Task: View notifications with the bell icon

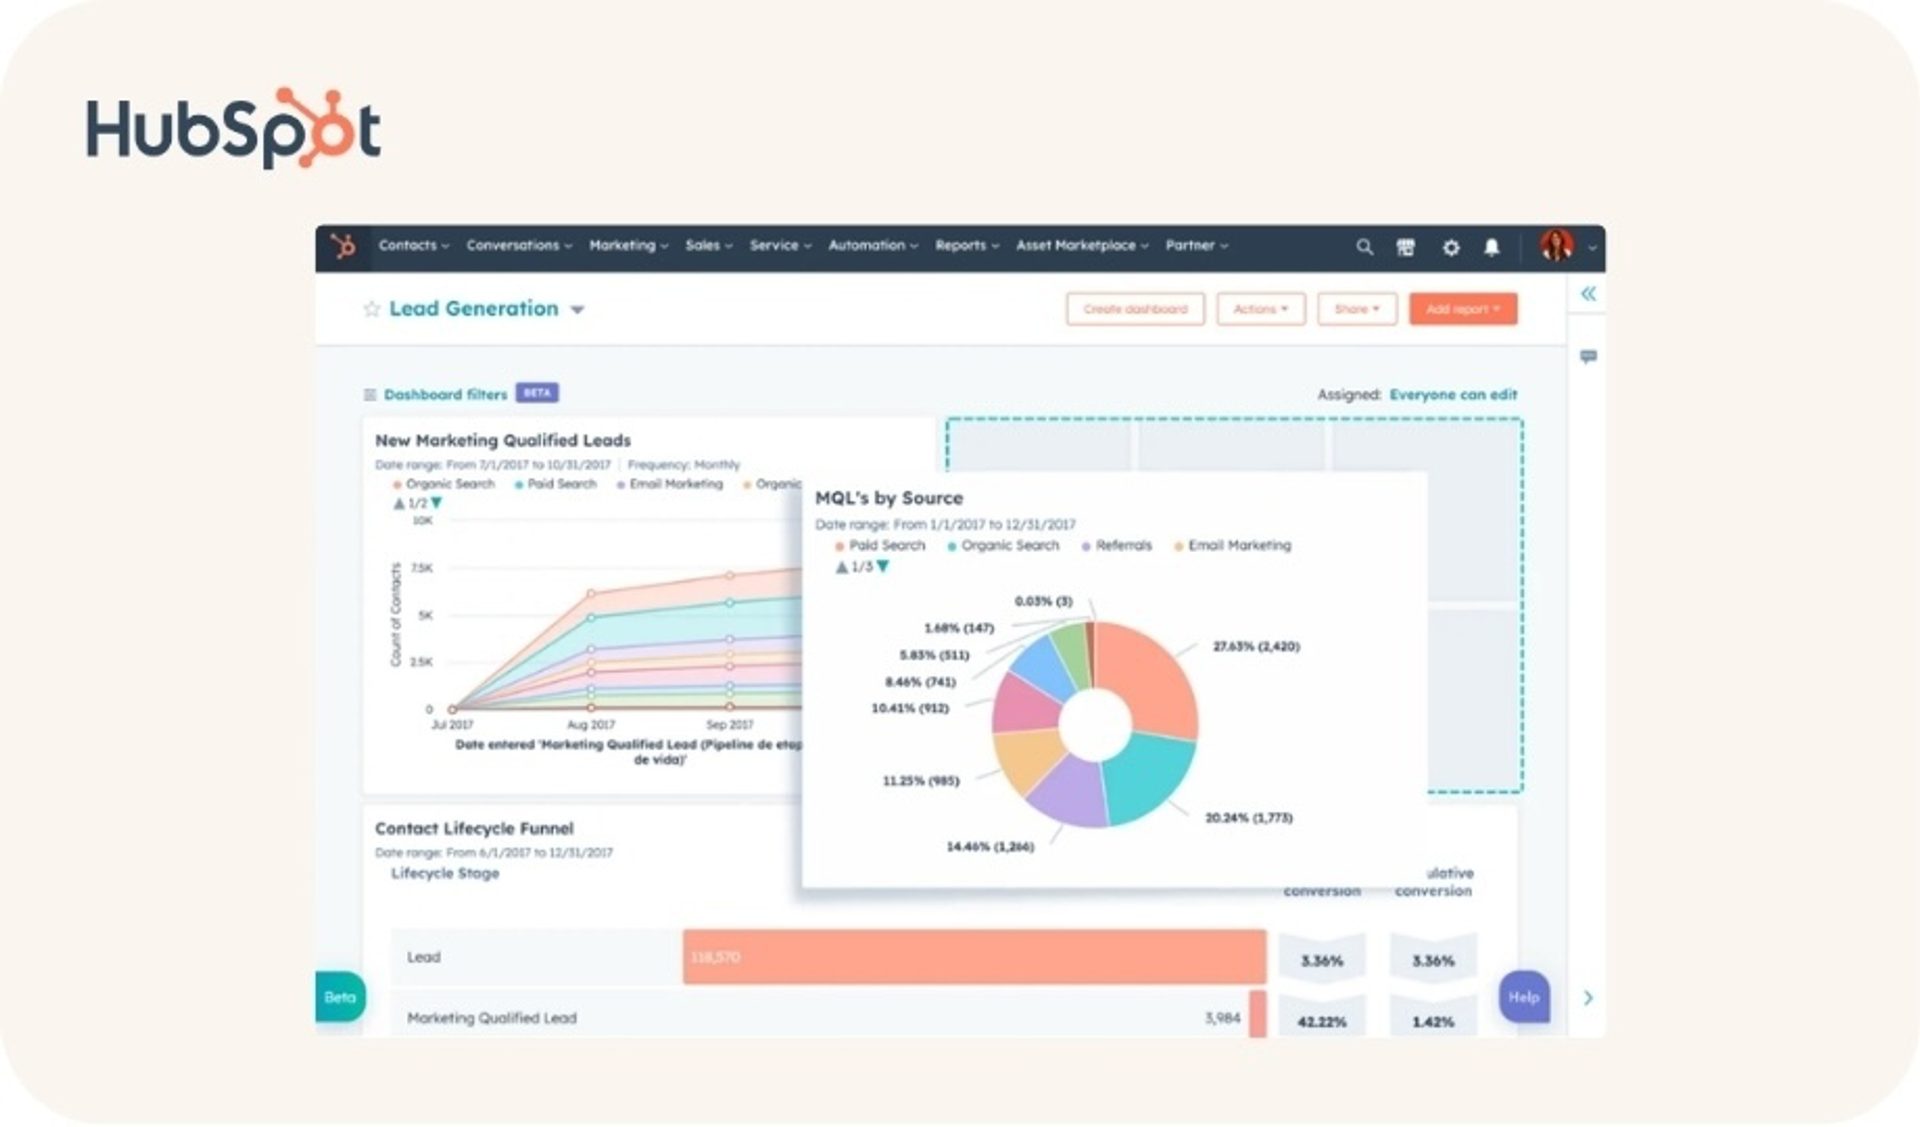Action: coord(1491,247)
